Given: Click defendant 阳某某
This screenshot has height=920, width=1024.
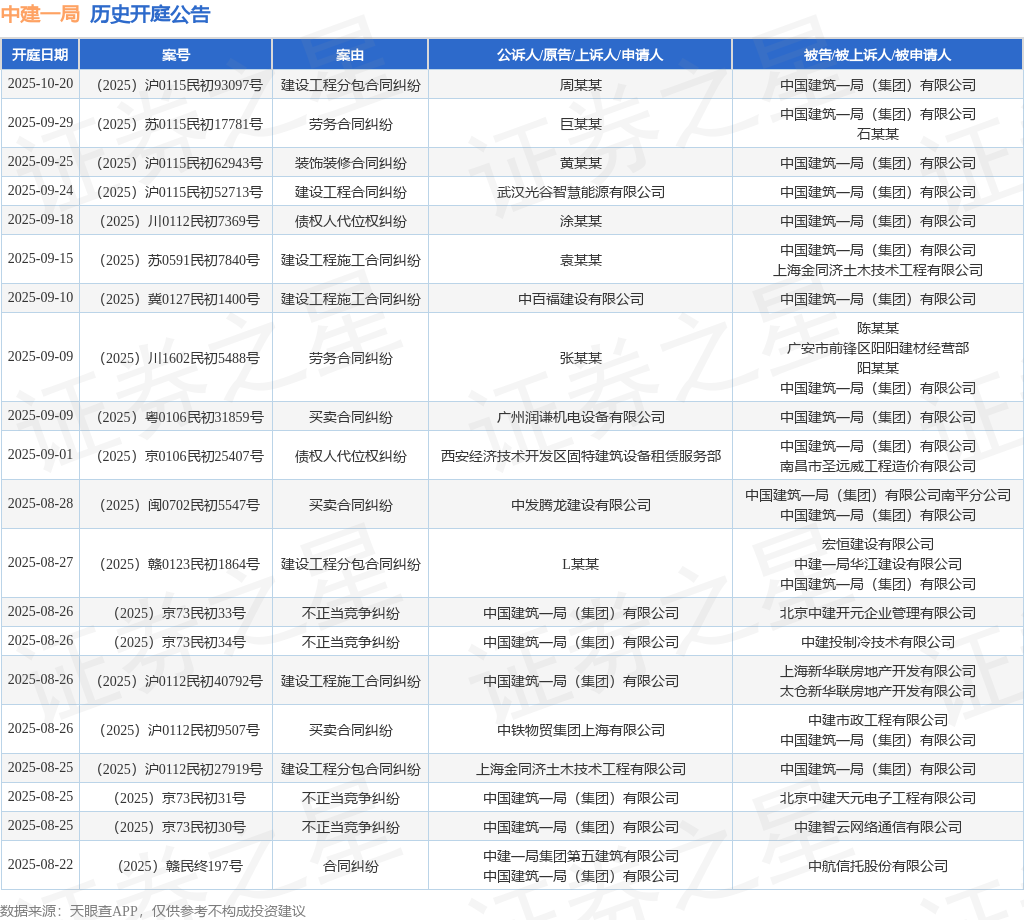Looking at the screenshot, I should coord(878,368).
